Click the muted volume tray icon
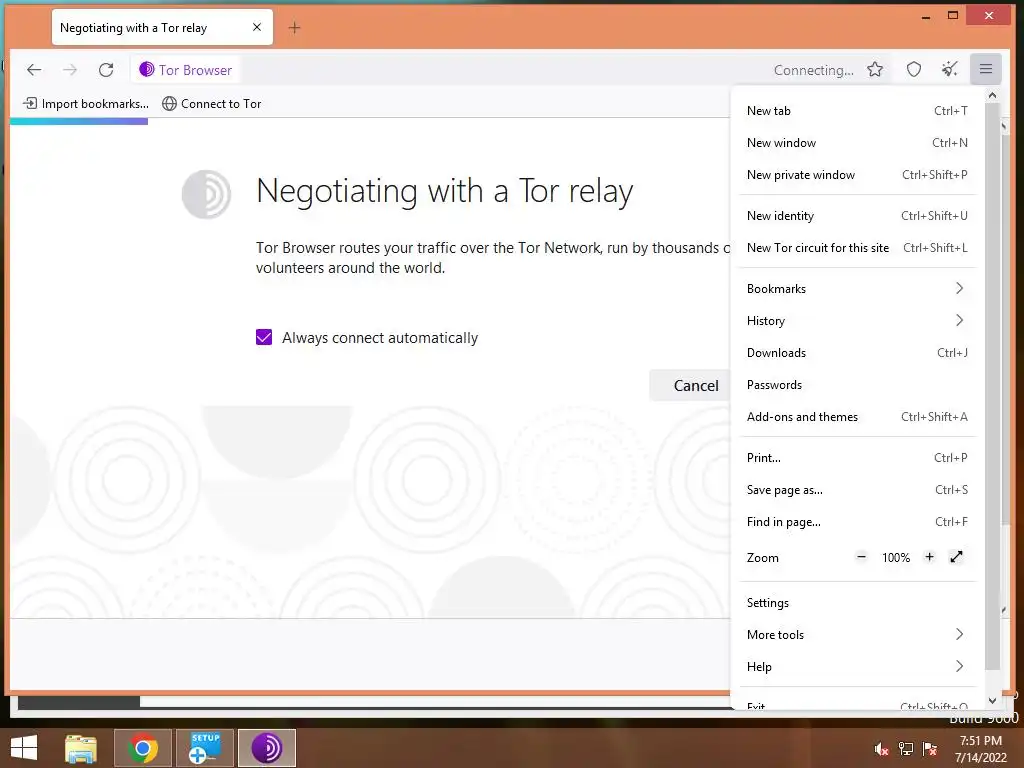 point(881,749)
